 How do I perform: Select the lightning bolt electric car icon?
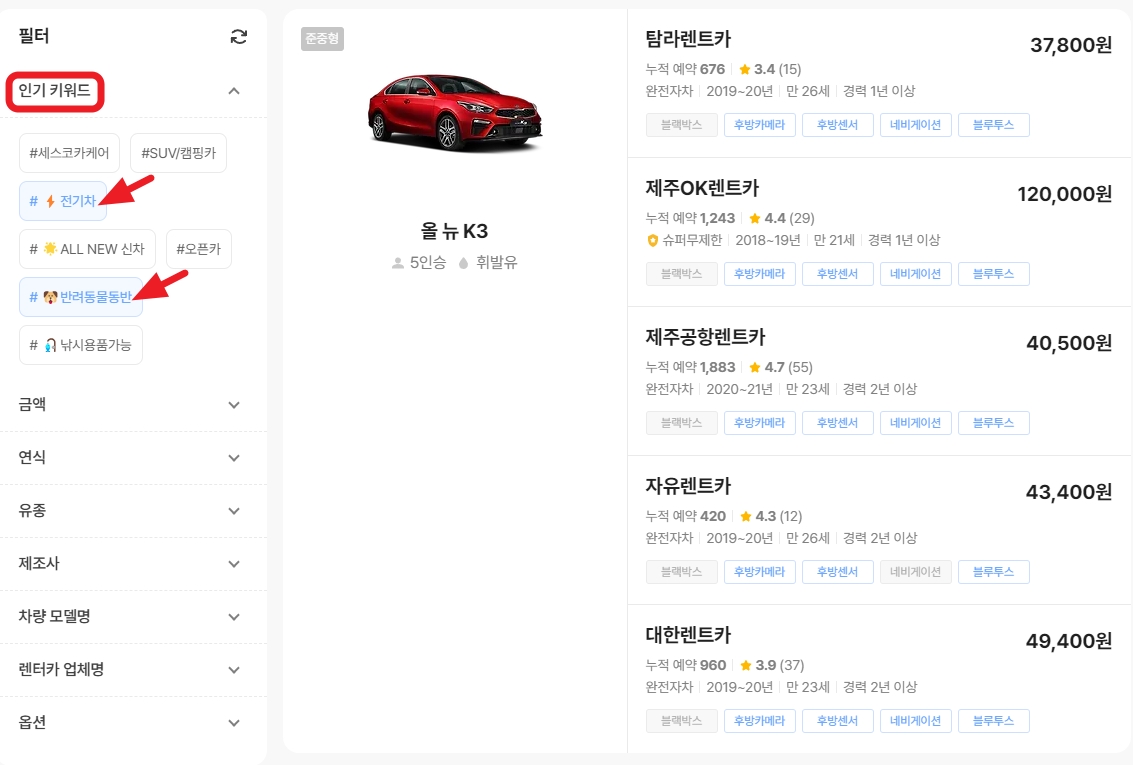[49, 200]
